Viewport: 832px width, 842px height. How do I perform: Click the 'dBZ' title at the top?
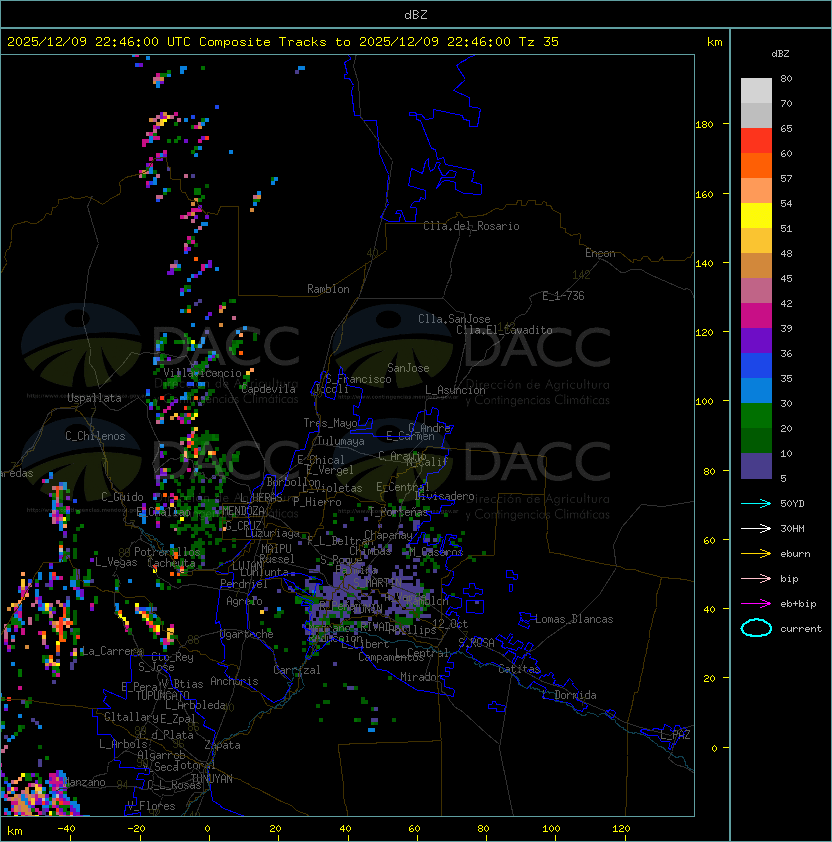[416, 14]
